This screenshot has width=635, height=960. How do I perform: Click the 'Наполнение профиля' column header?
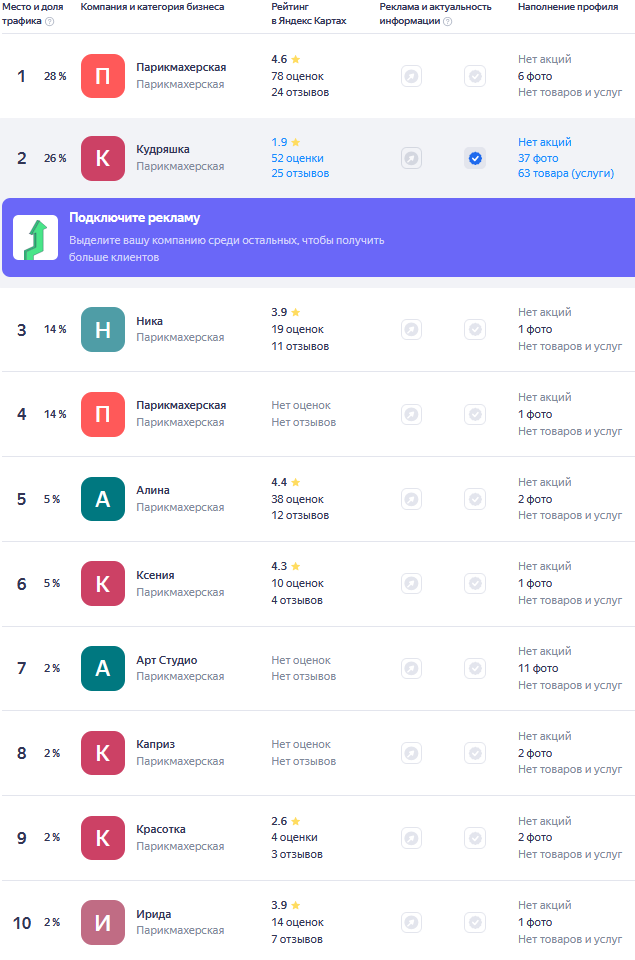pos(568,7)
